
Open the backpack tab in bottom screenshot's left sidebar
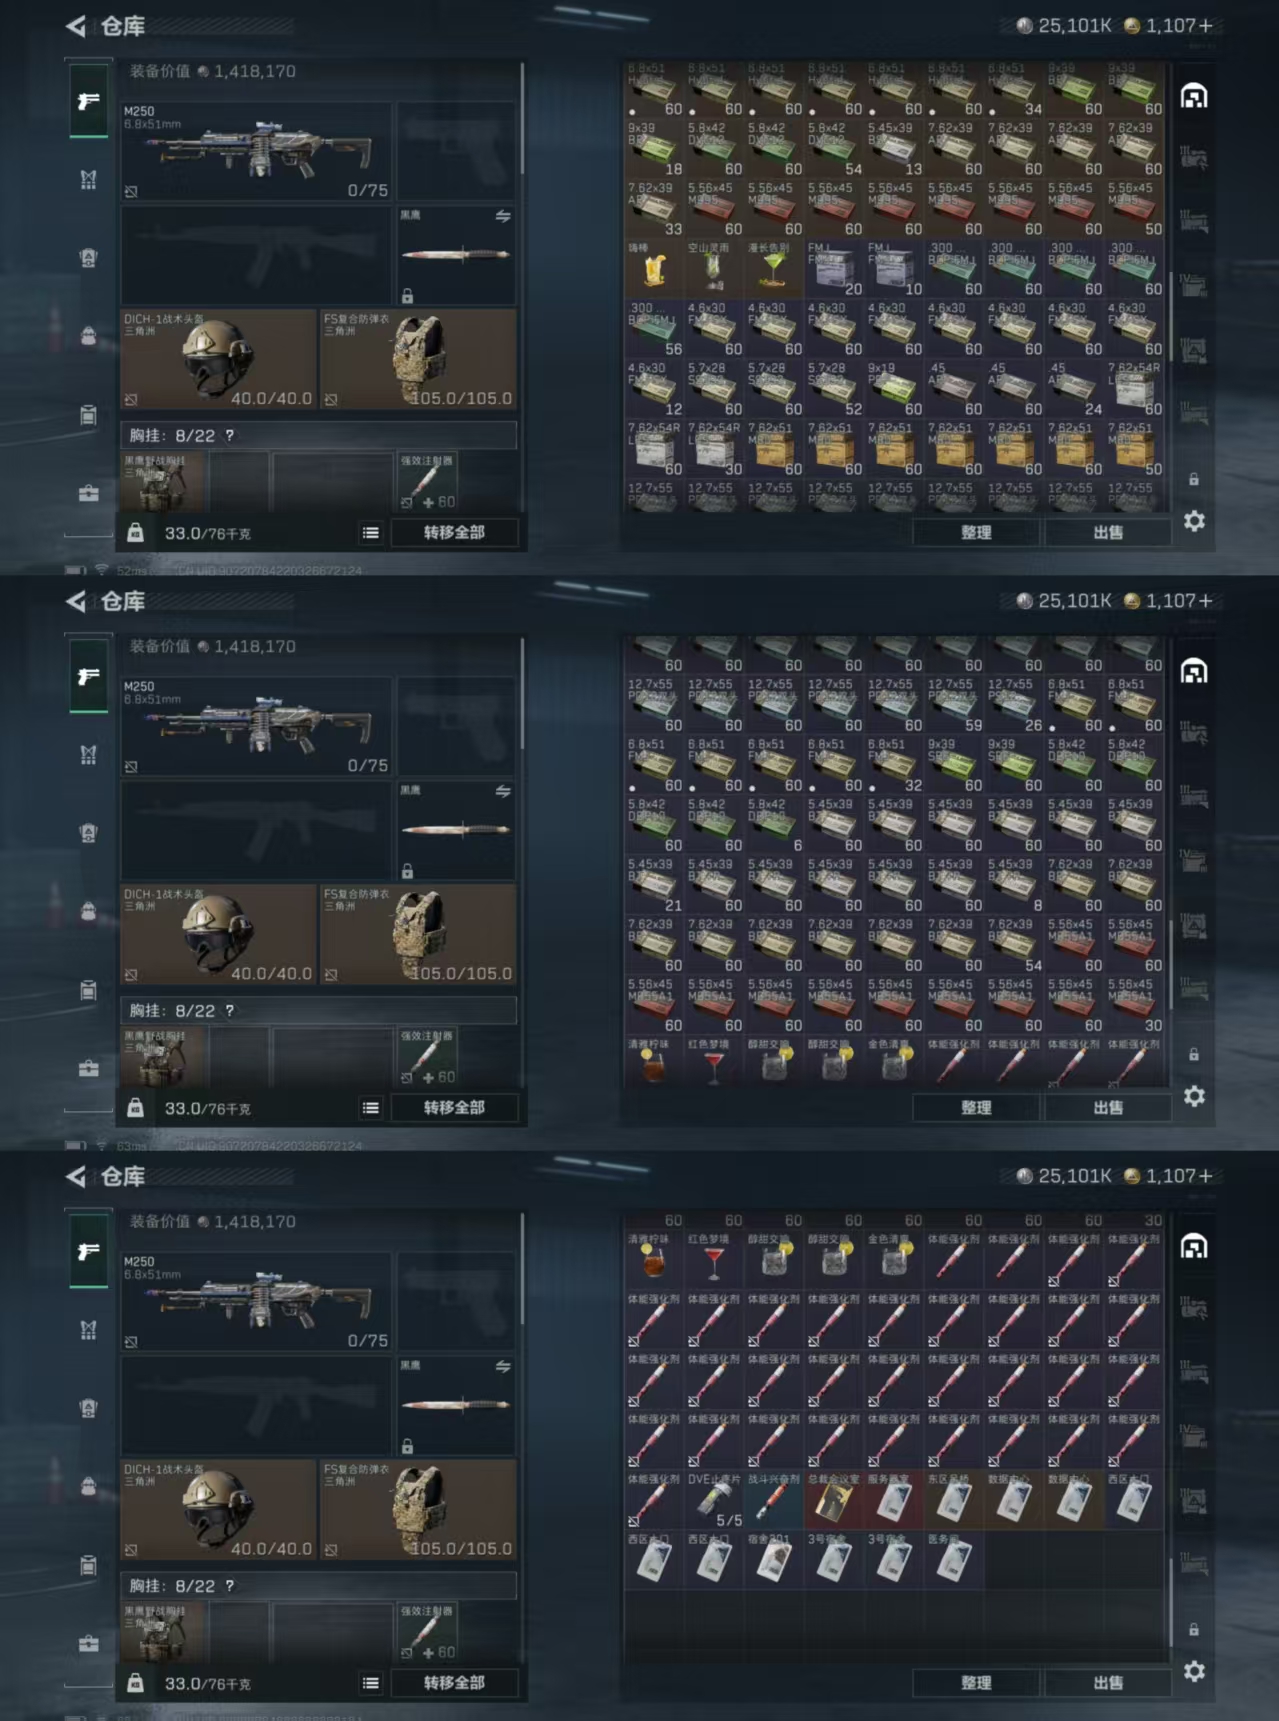coord(89,1485)
